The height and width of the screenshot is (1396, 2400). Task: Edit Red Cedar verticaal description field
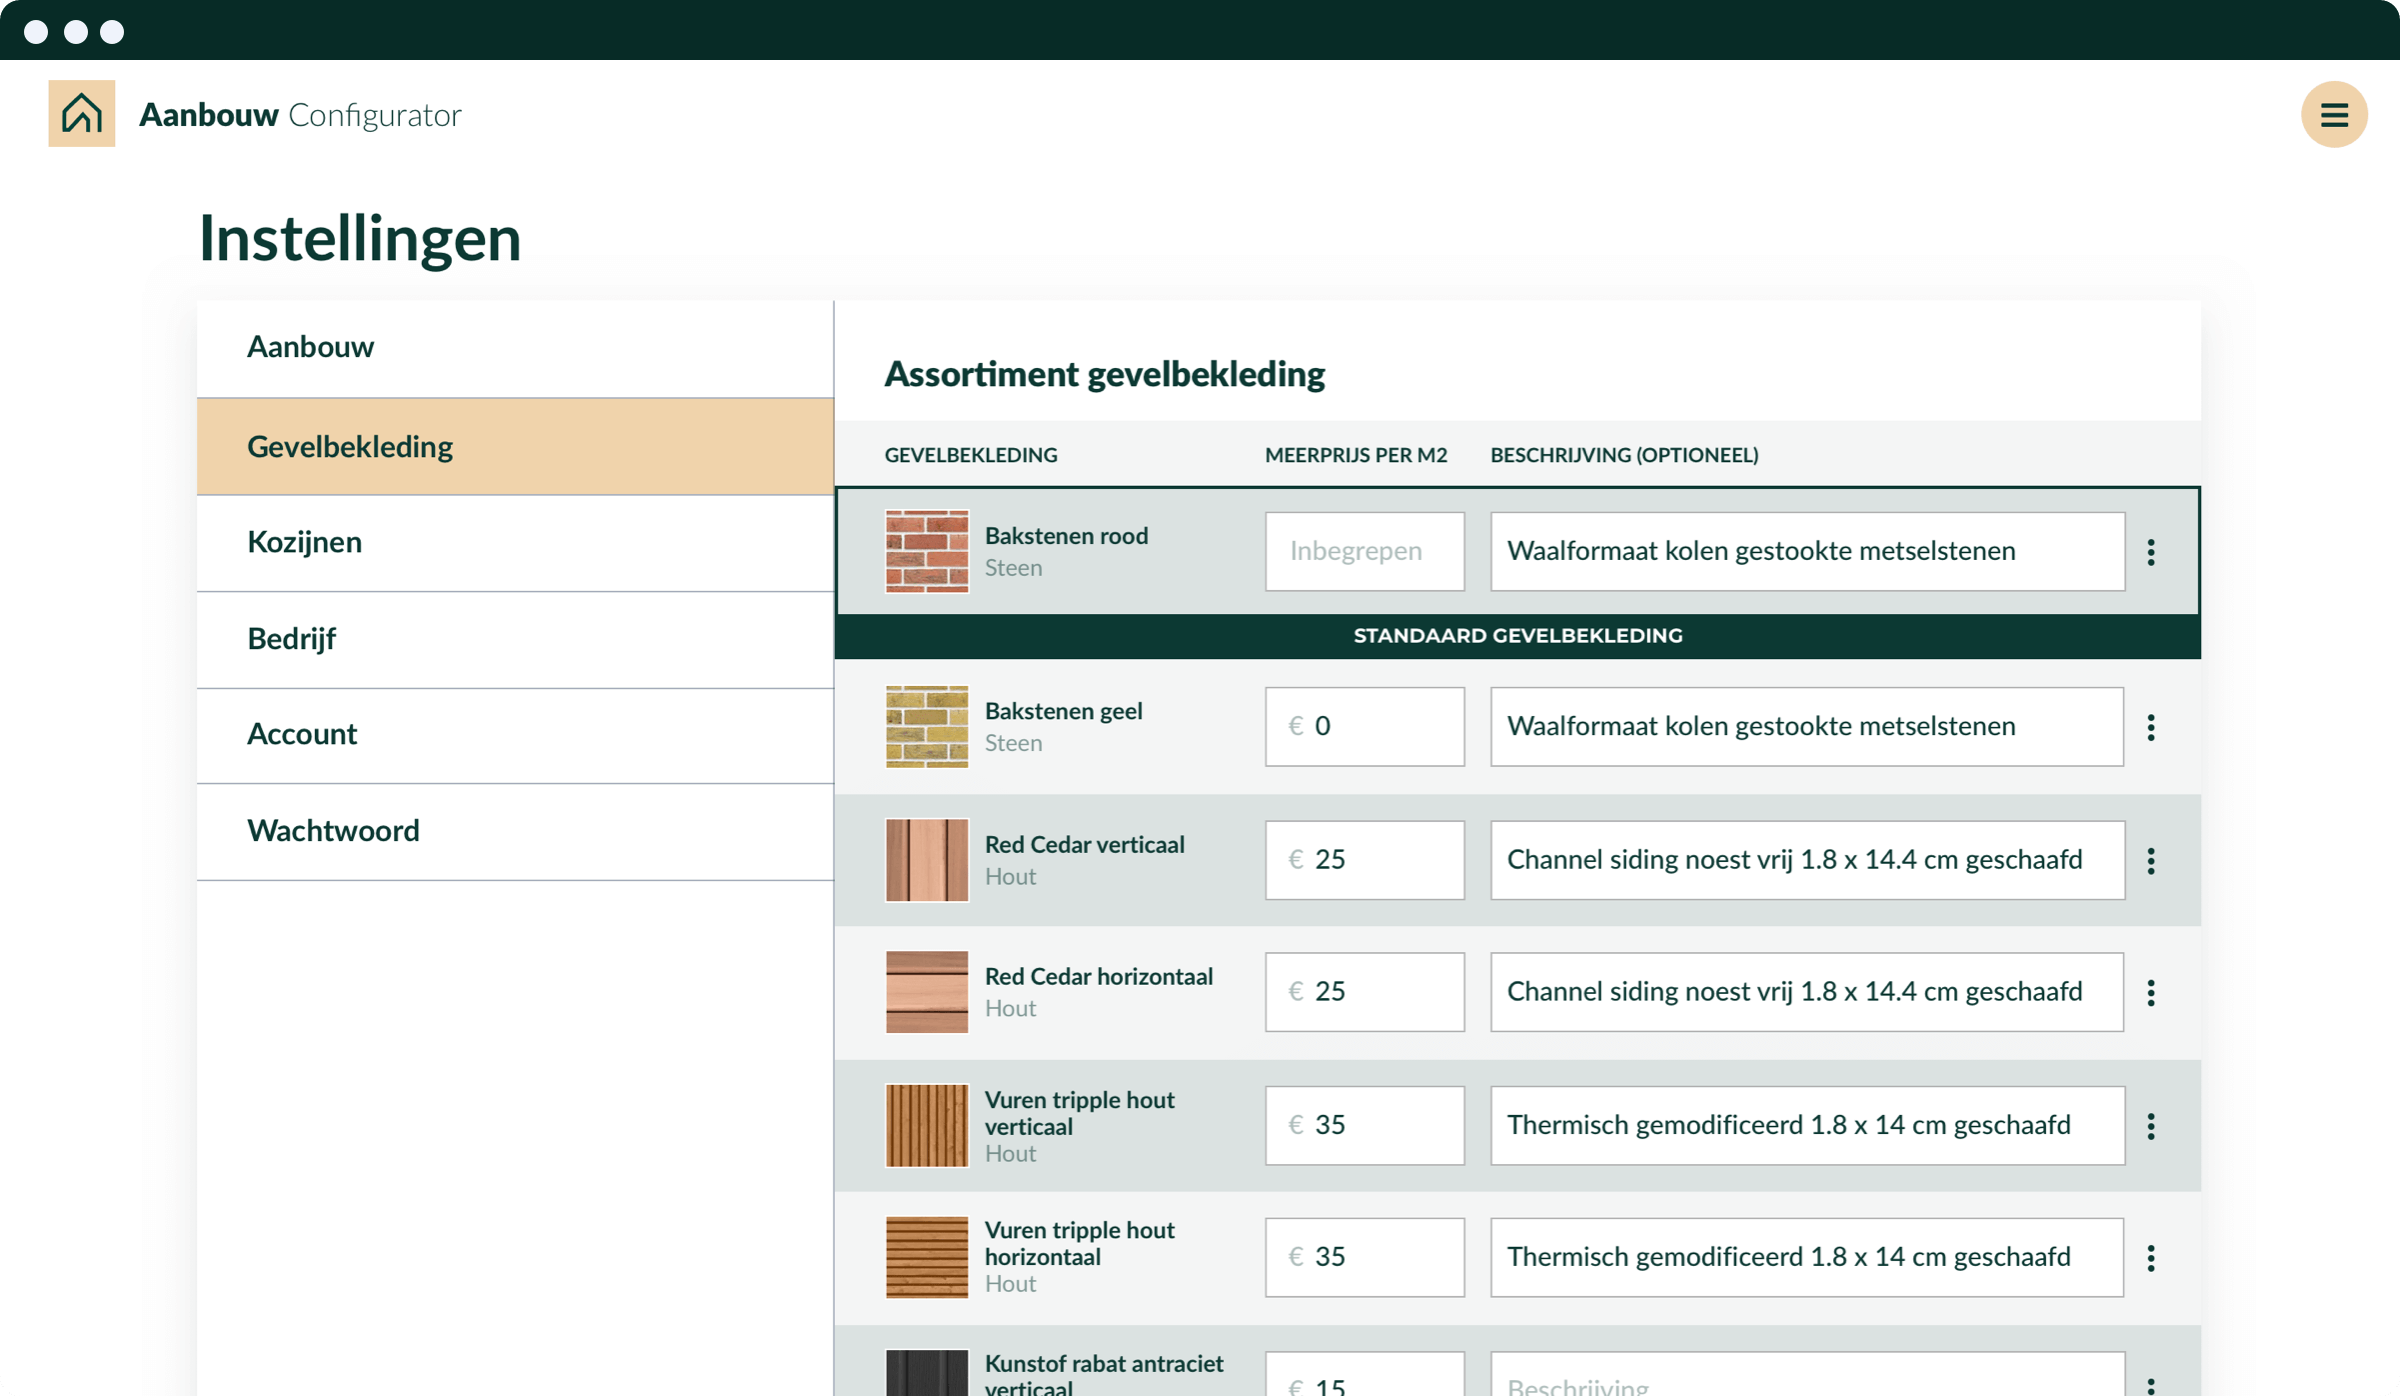1806,860
